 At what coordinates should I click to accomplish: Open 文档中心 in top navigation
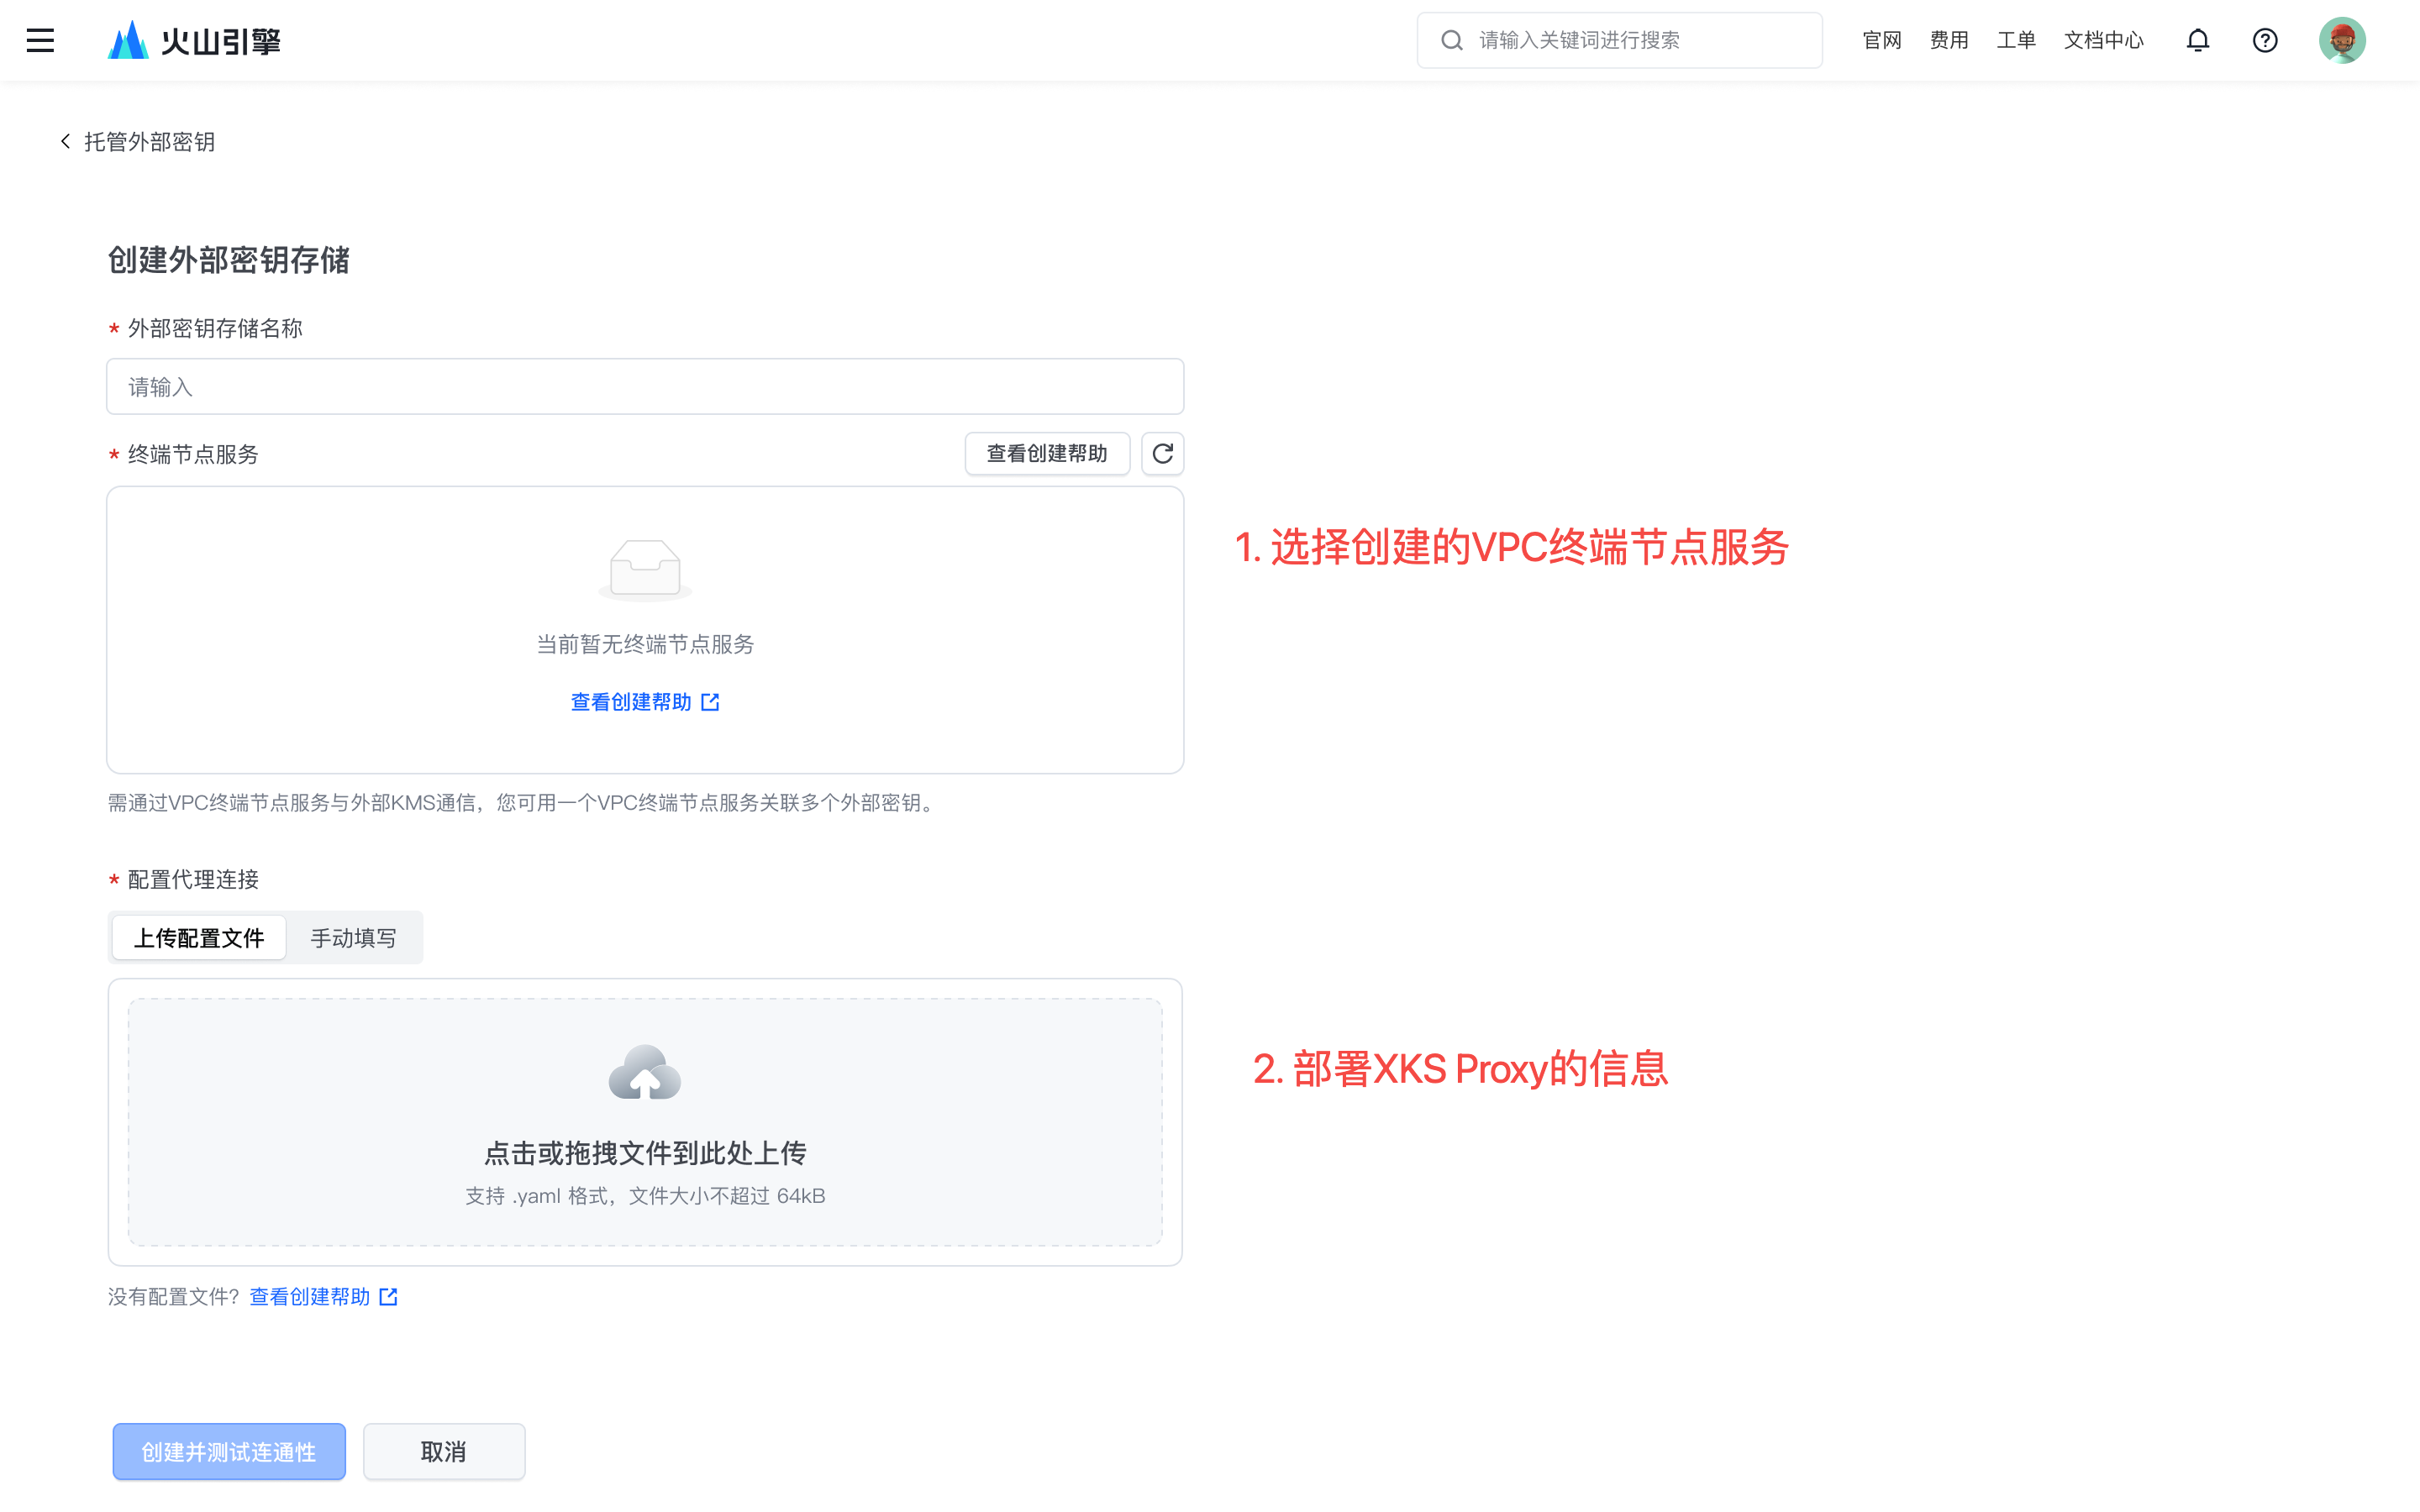(2103, 40)
